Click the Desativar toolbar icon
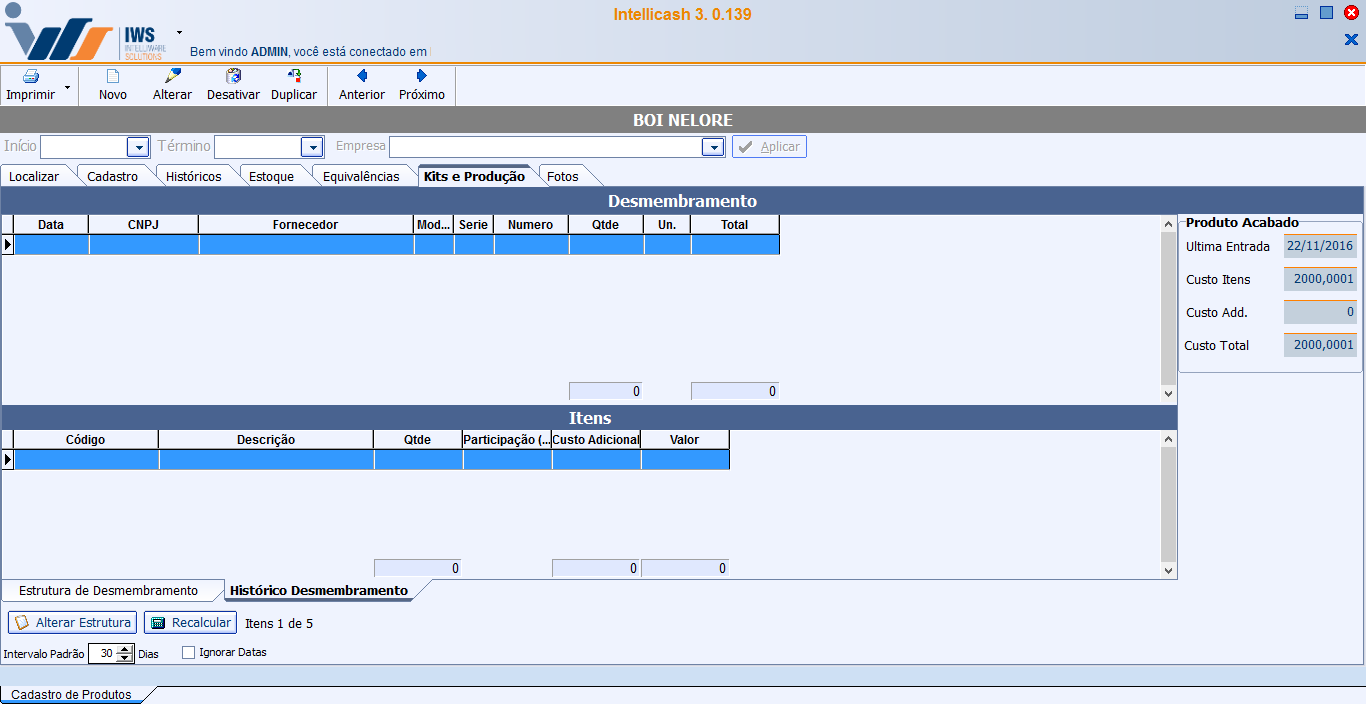This screenshot has width=1366, height=704. pyautogui.click(x=233, y=77)
